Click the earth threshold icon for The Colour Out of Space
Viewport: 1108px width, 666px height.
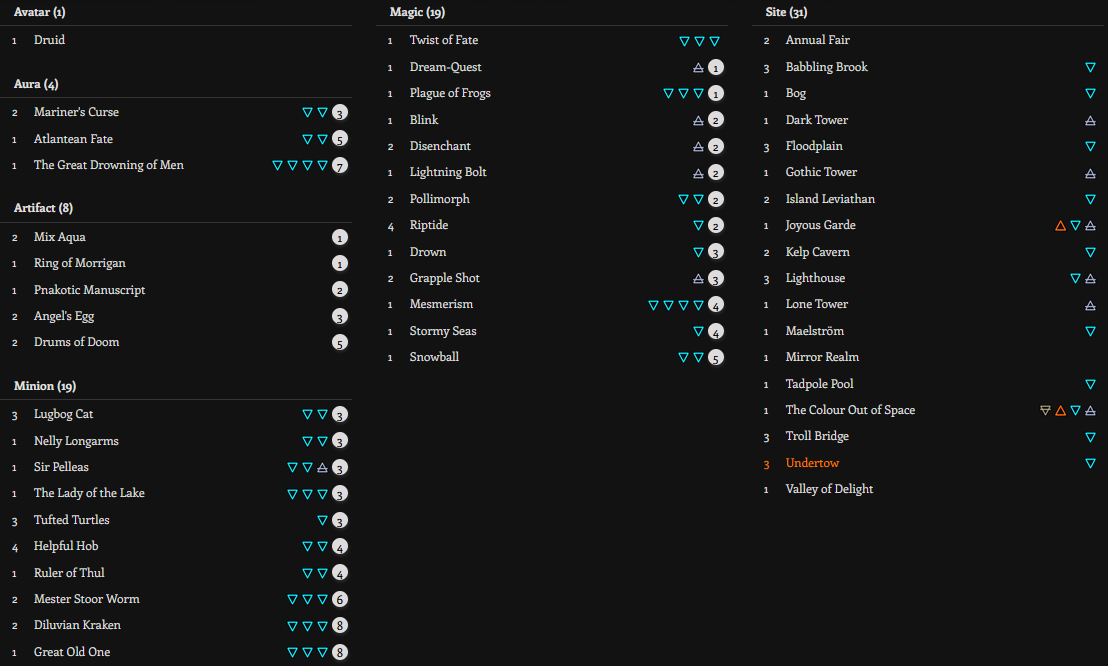pyautogui.click(x=1045, y=411)
